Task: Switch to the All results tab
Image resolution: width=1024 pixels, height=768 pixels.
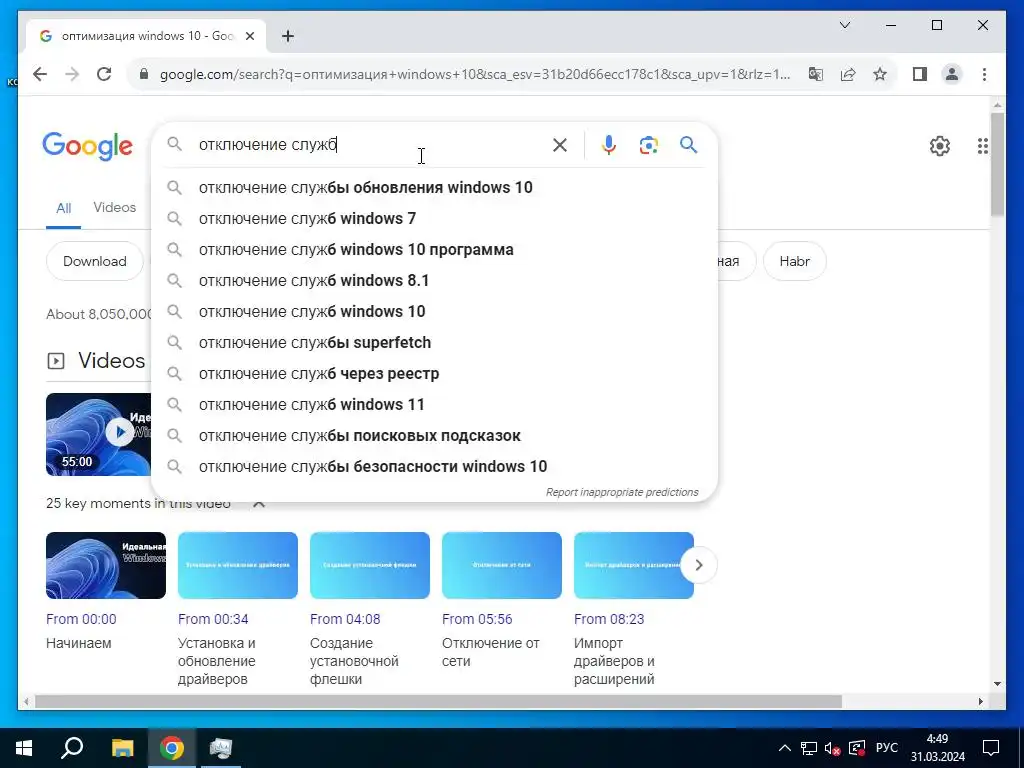Action: click(x=63, y=208)
